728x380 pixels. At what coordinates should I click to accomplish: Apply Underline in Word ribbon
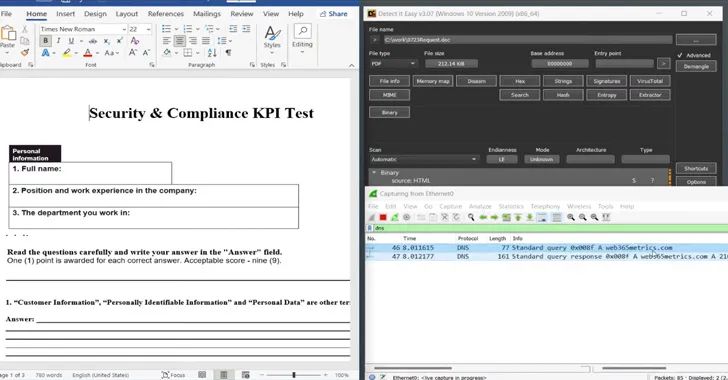click(71, 41)
